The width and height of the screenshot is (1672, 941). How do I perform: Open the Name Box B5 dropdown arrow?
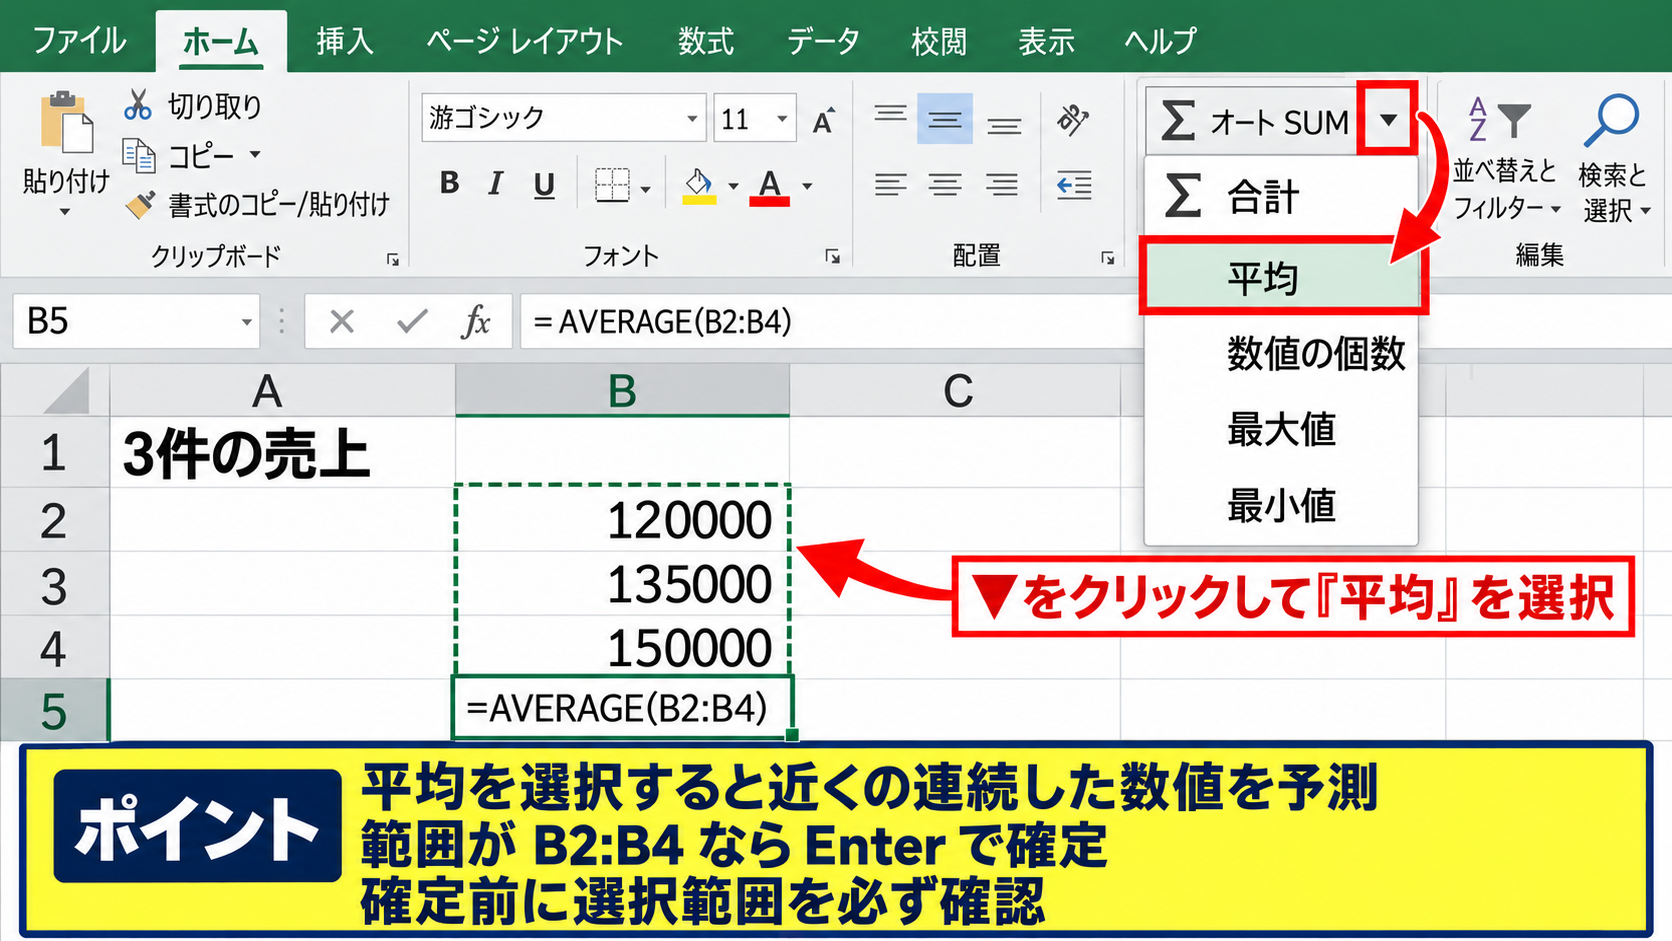[x=246, y=322]
